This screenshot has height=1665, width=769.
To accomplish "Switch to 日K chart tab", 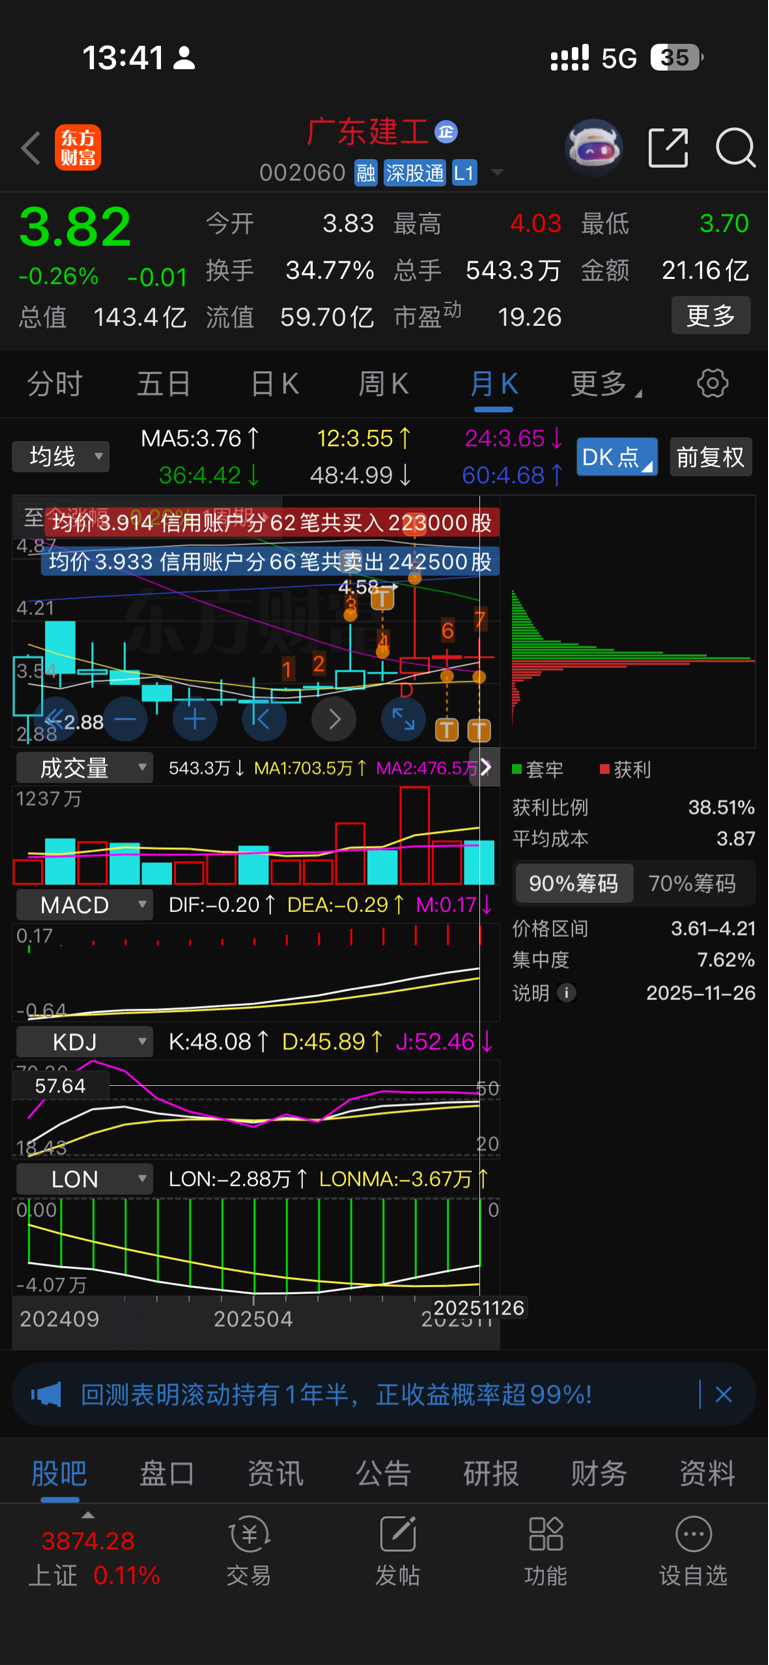I will [274, 384].
